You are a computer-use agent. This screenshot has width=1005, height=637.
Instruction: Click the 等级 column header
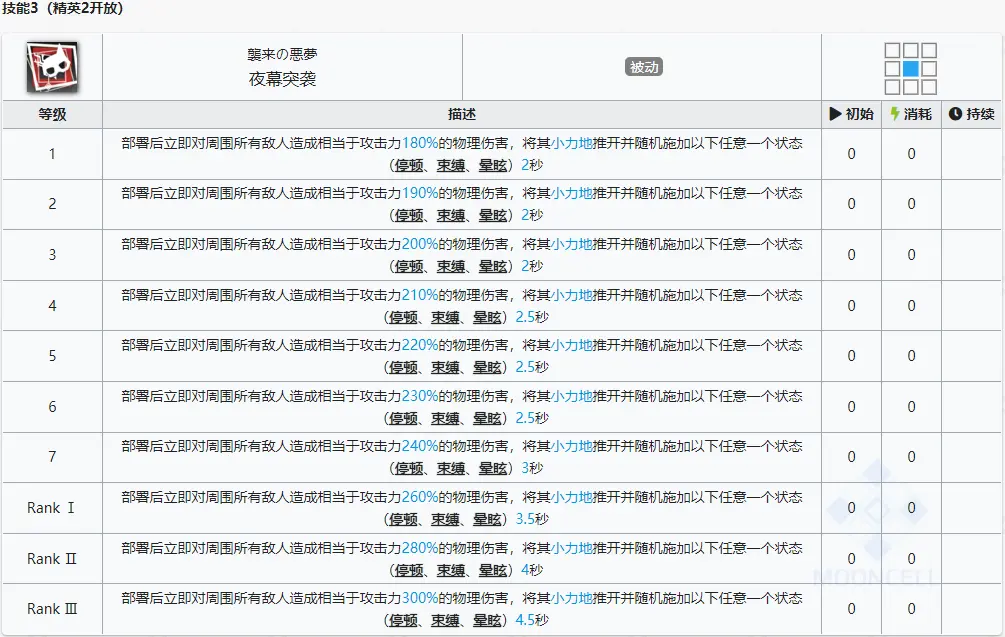point(52,114)
